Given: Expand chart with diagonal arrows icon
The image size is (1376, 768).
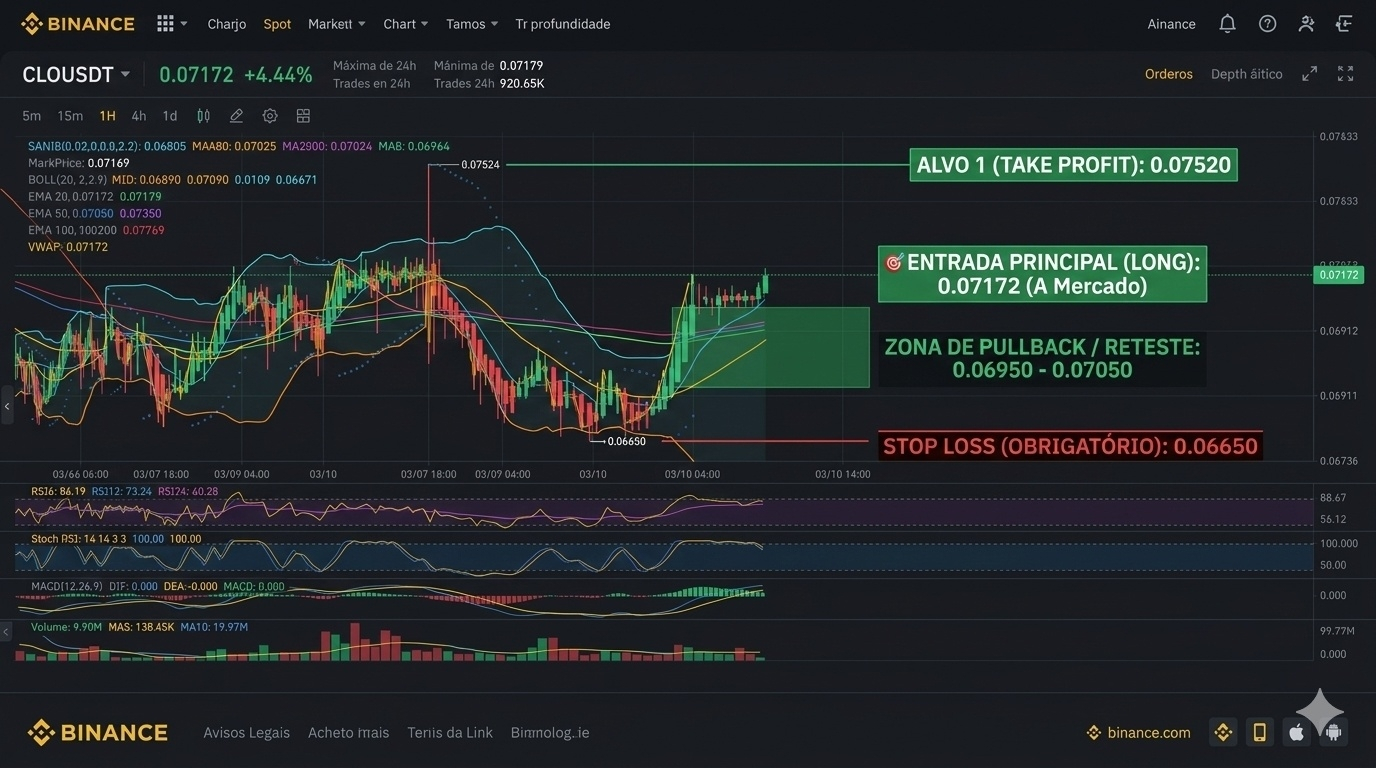Looking at the screenshot, I should coord(1309,74).
